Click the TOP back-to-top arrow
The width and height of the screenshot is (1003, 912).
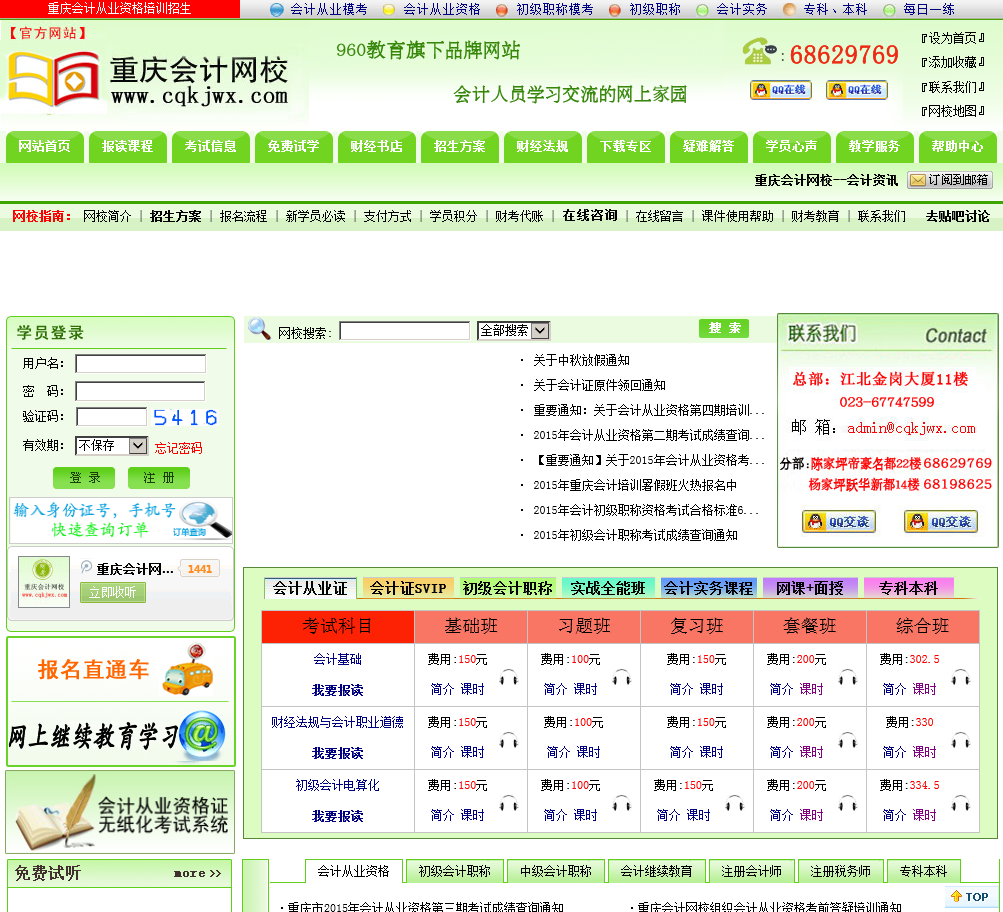tap(970, 897)
